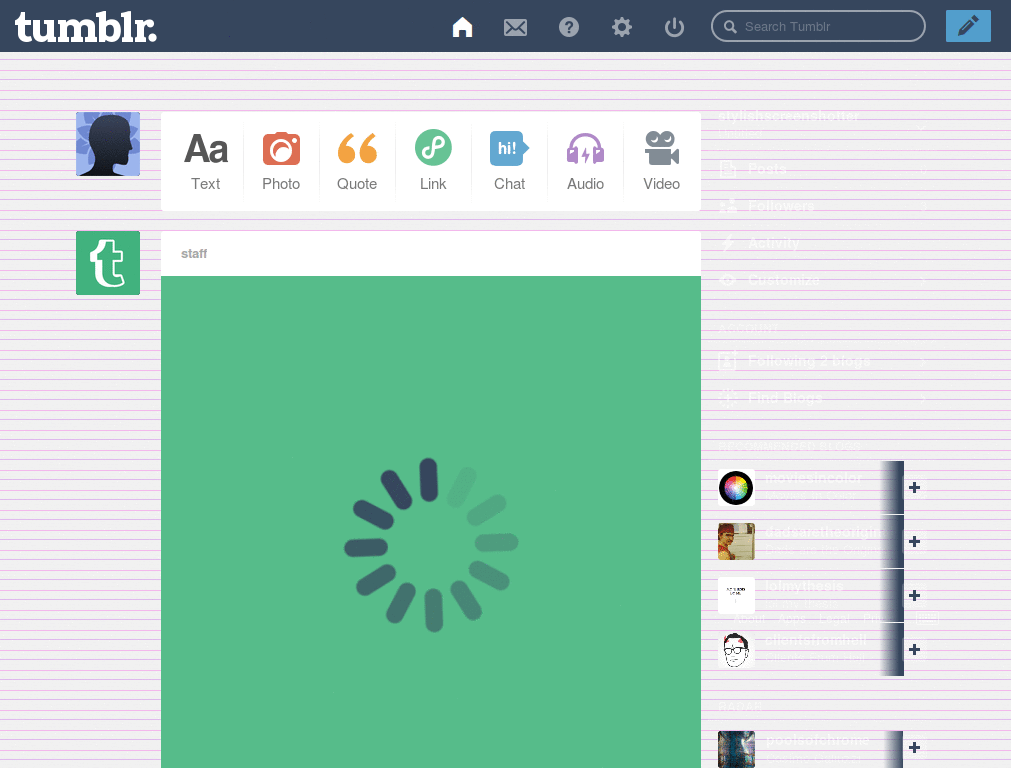The width and height of the screenshot is (1024, 768).
Task: Open poolsofchrome blog name
Action: (817, 740)
